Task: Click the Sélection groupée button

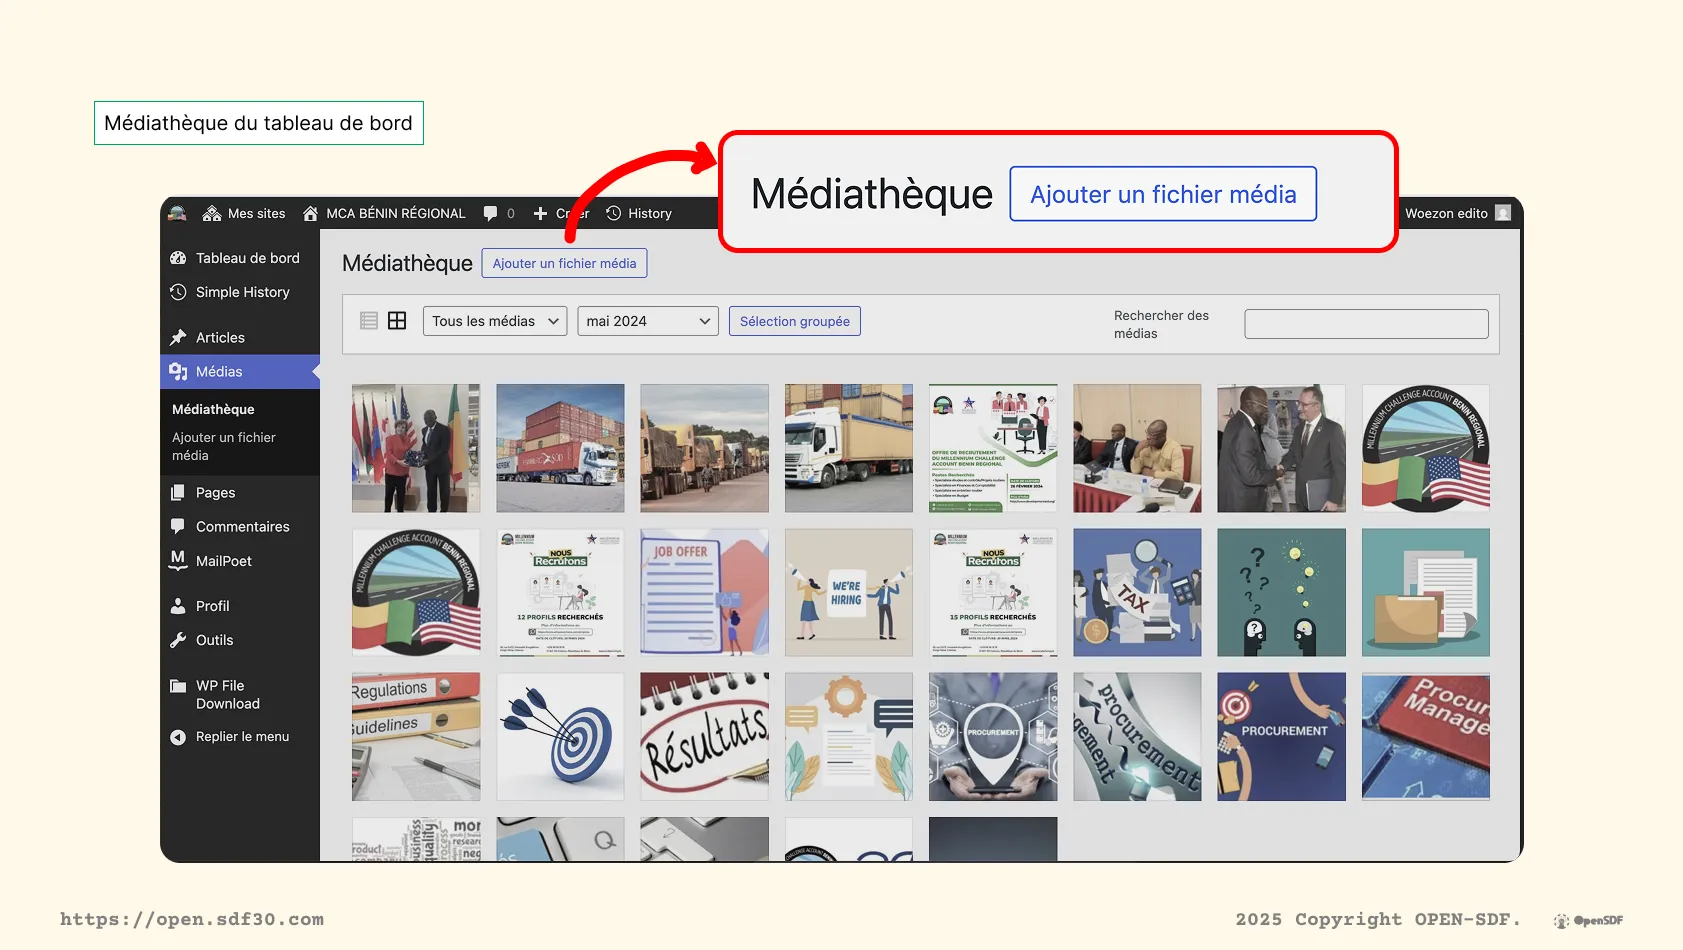Action: click(795, 321)
